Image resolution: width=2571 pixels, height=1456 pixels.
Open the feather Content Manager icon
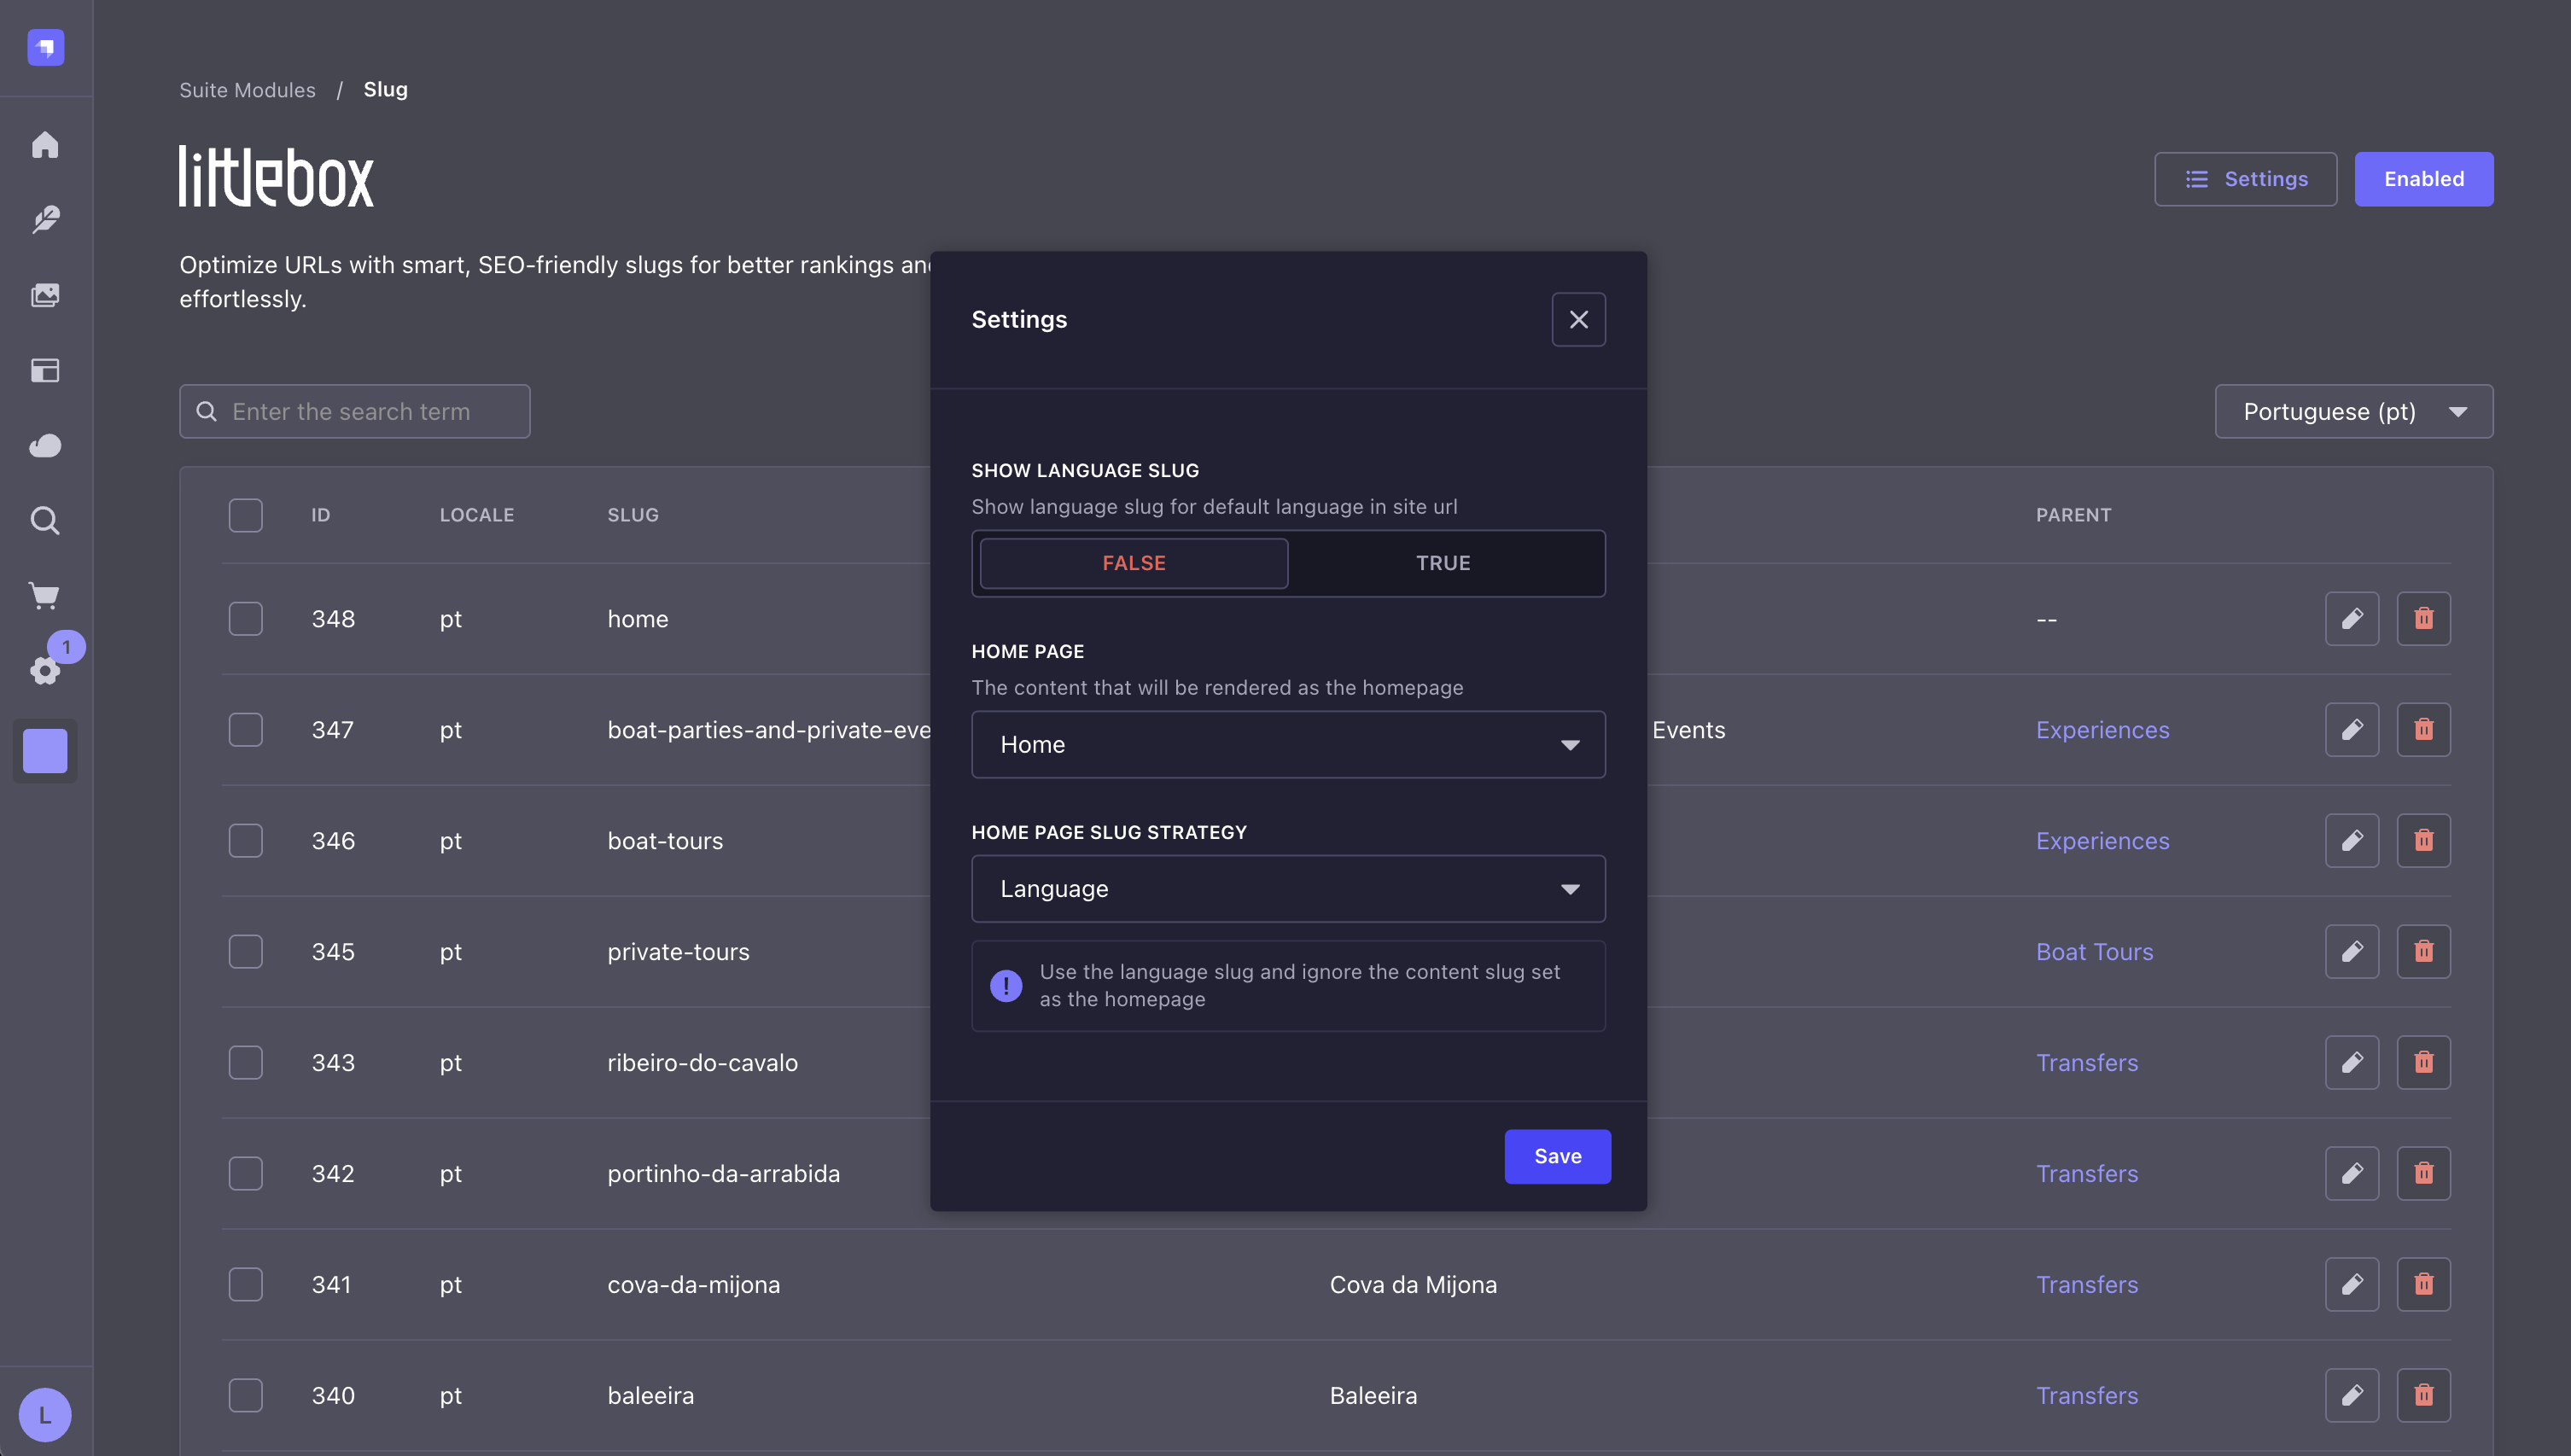[x=45, y=220]
